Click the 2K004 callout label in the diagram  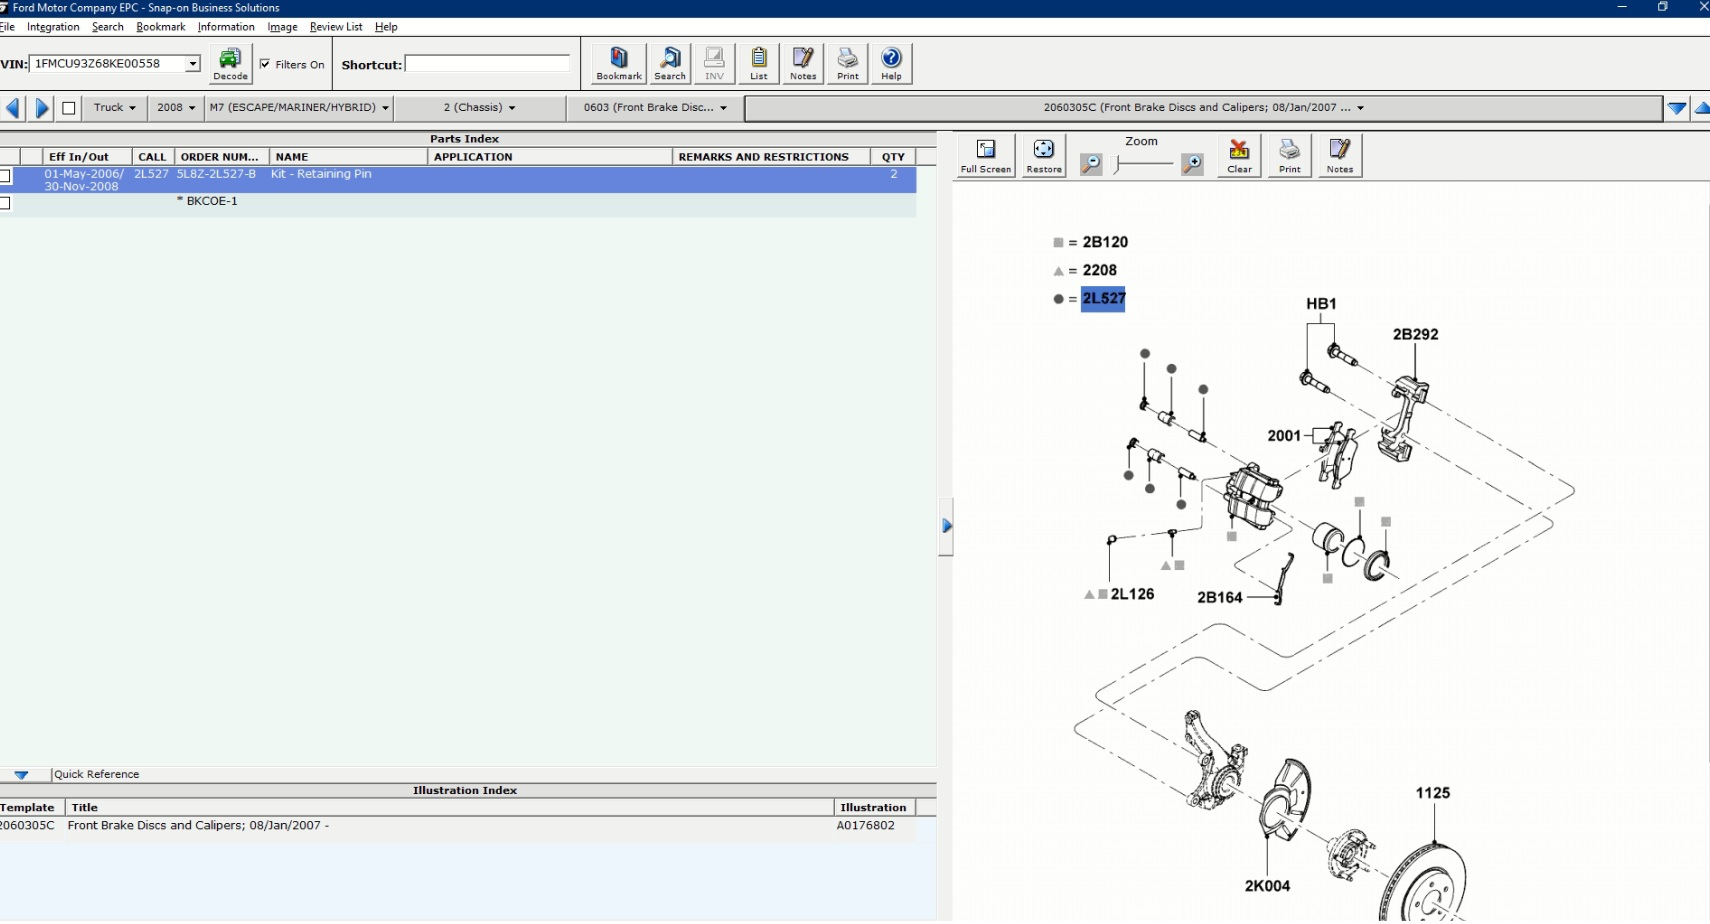click(x=1267, y=886)
